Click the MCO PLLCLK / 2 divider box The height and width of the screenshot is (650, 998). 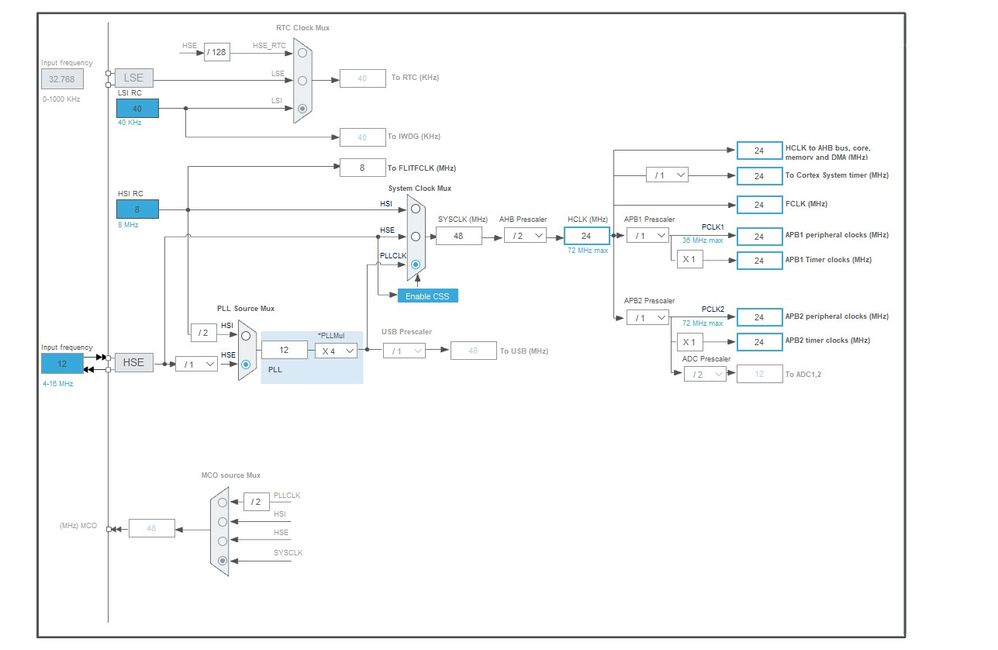point(256,502)
